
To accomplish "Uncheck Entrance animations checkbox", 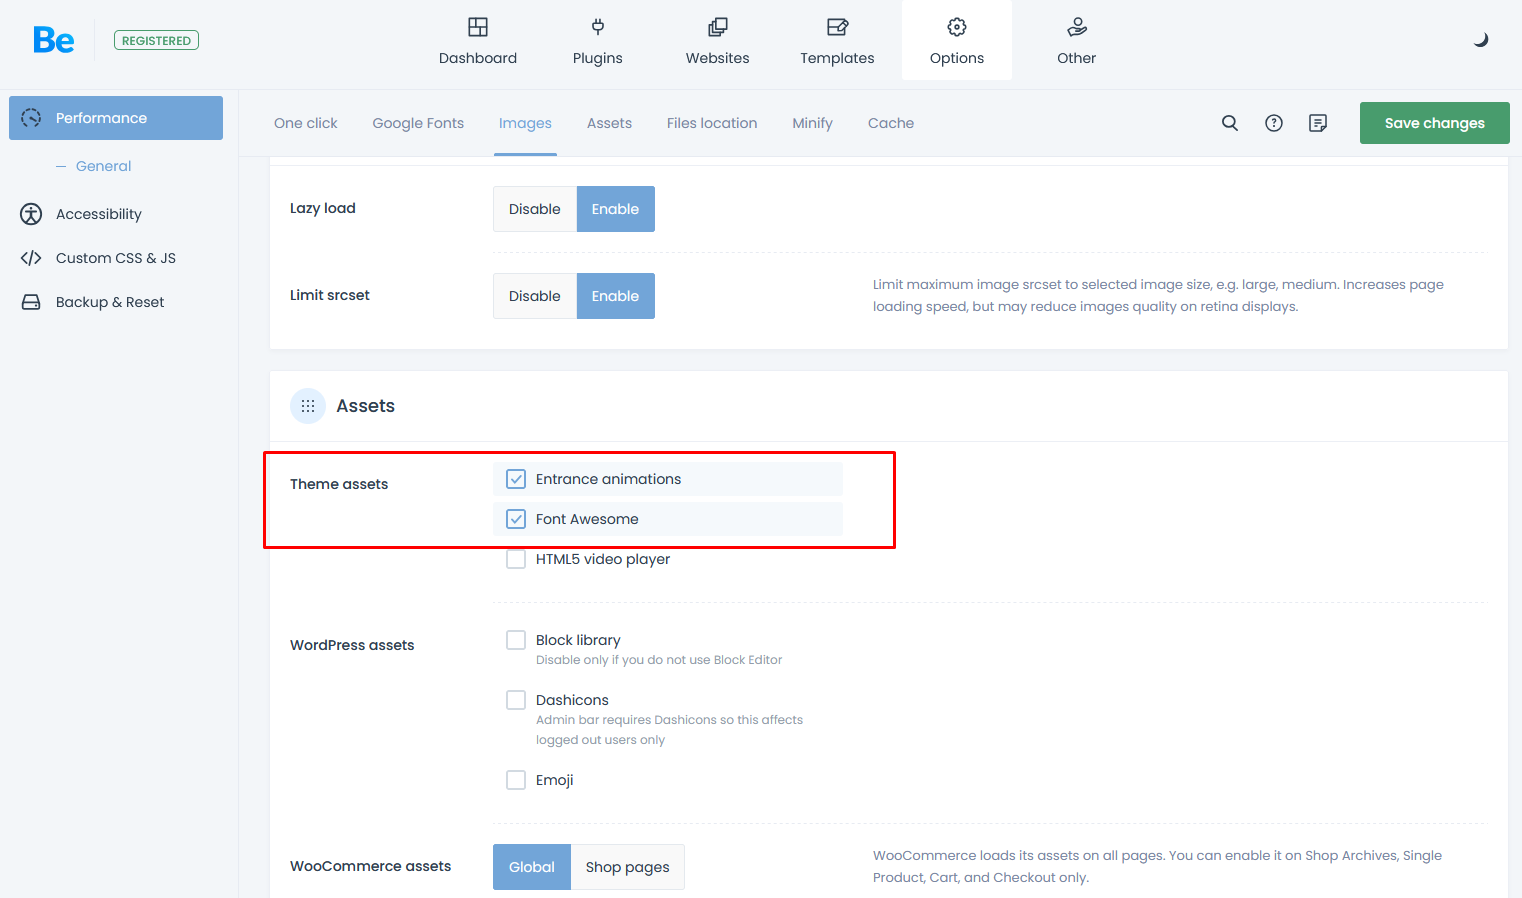I will 516,479.
